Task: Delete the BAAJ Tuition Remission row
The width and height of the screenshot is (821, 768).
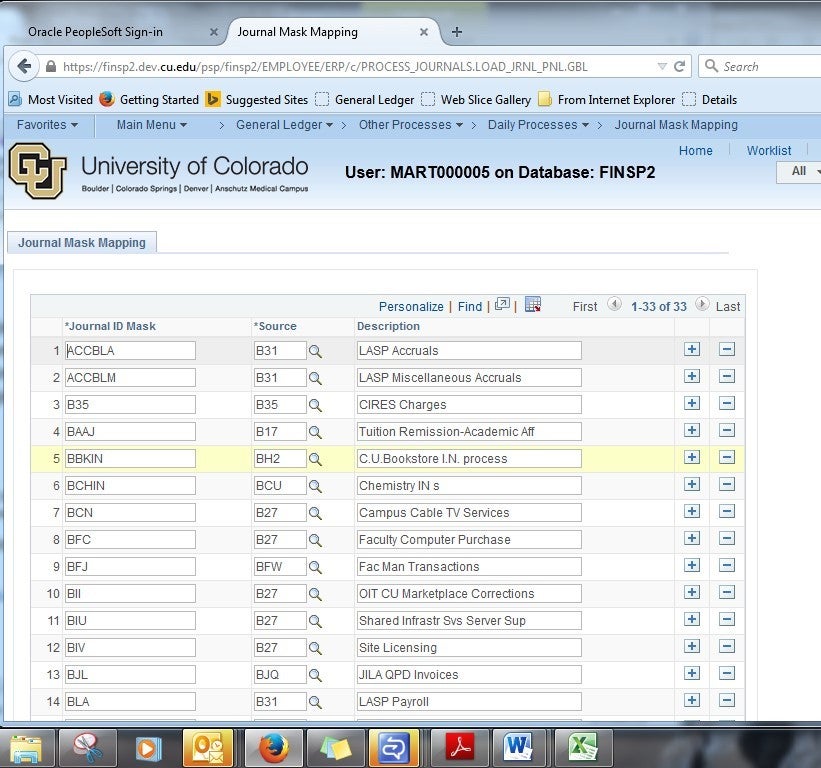Action: [x=727, y=430]
